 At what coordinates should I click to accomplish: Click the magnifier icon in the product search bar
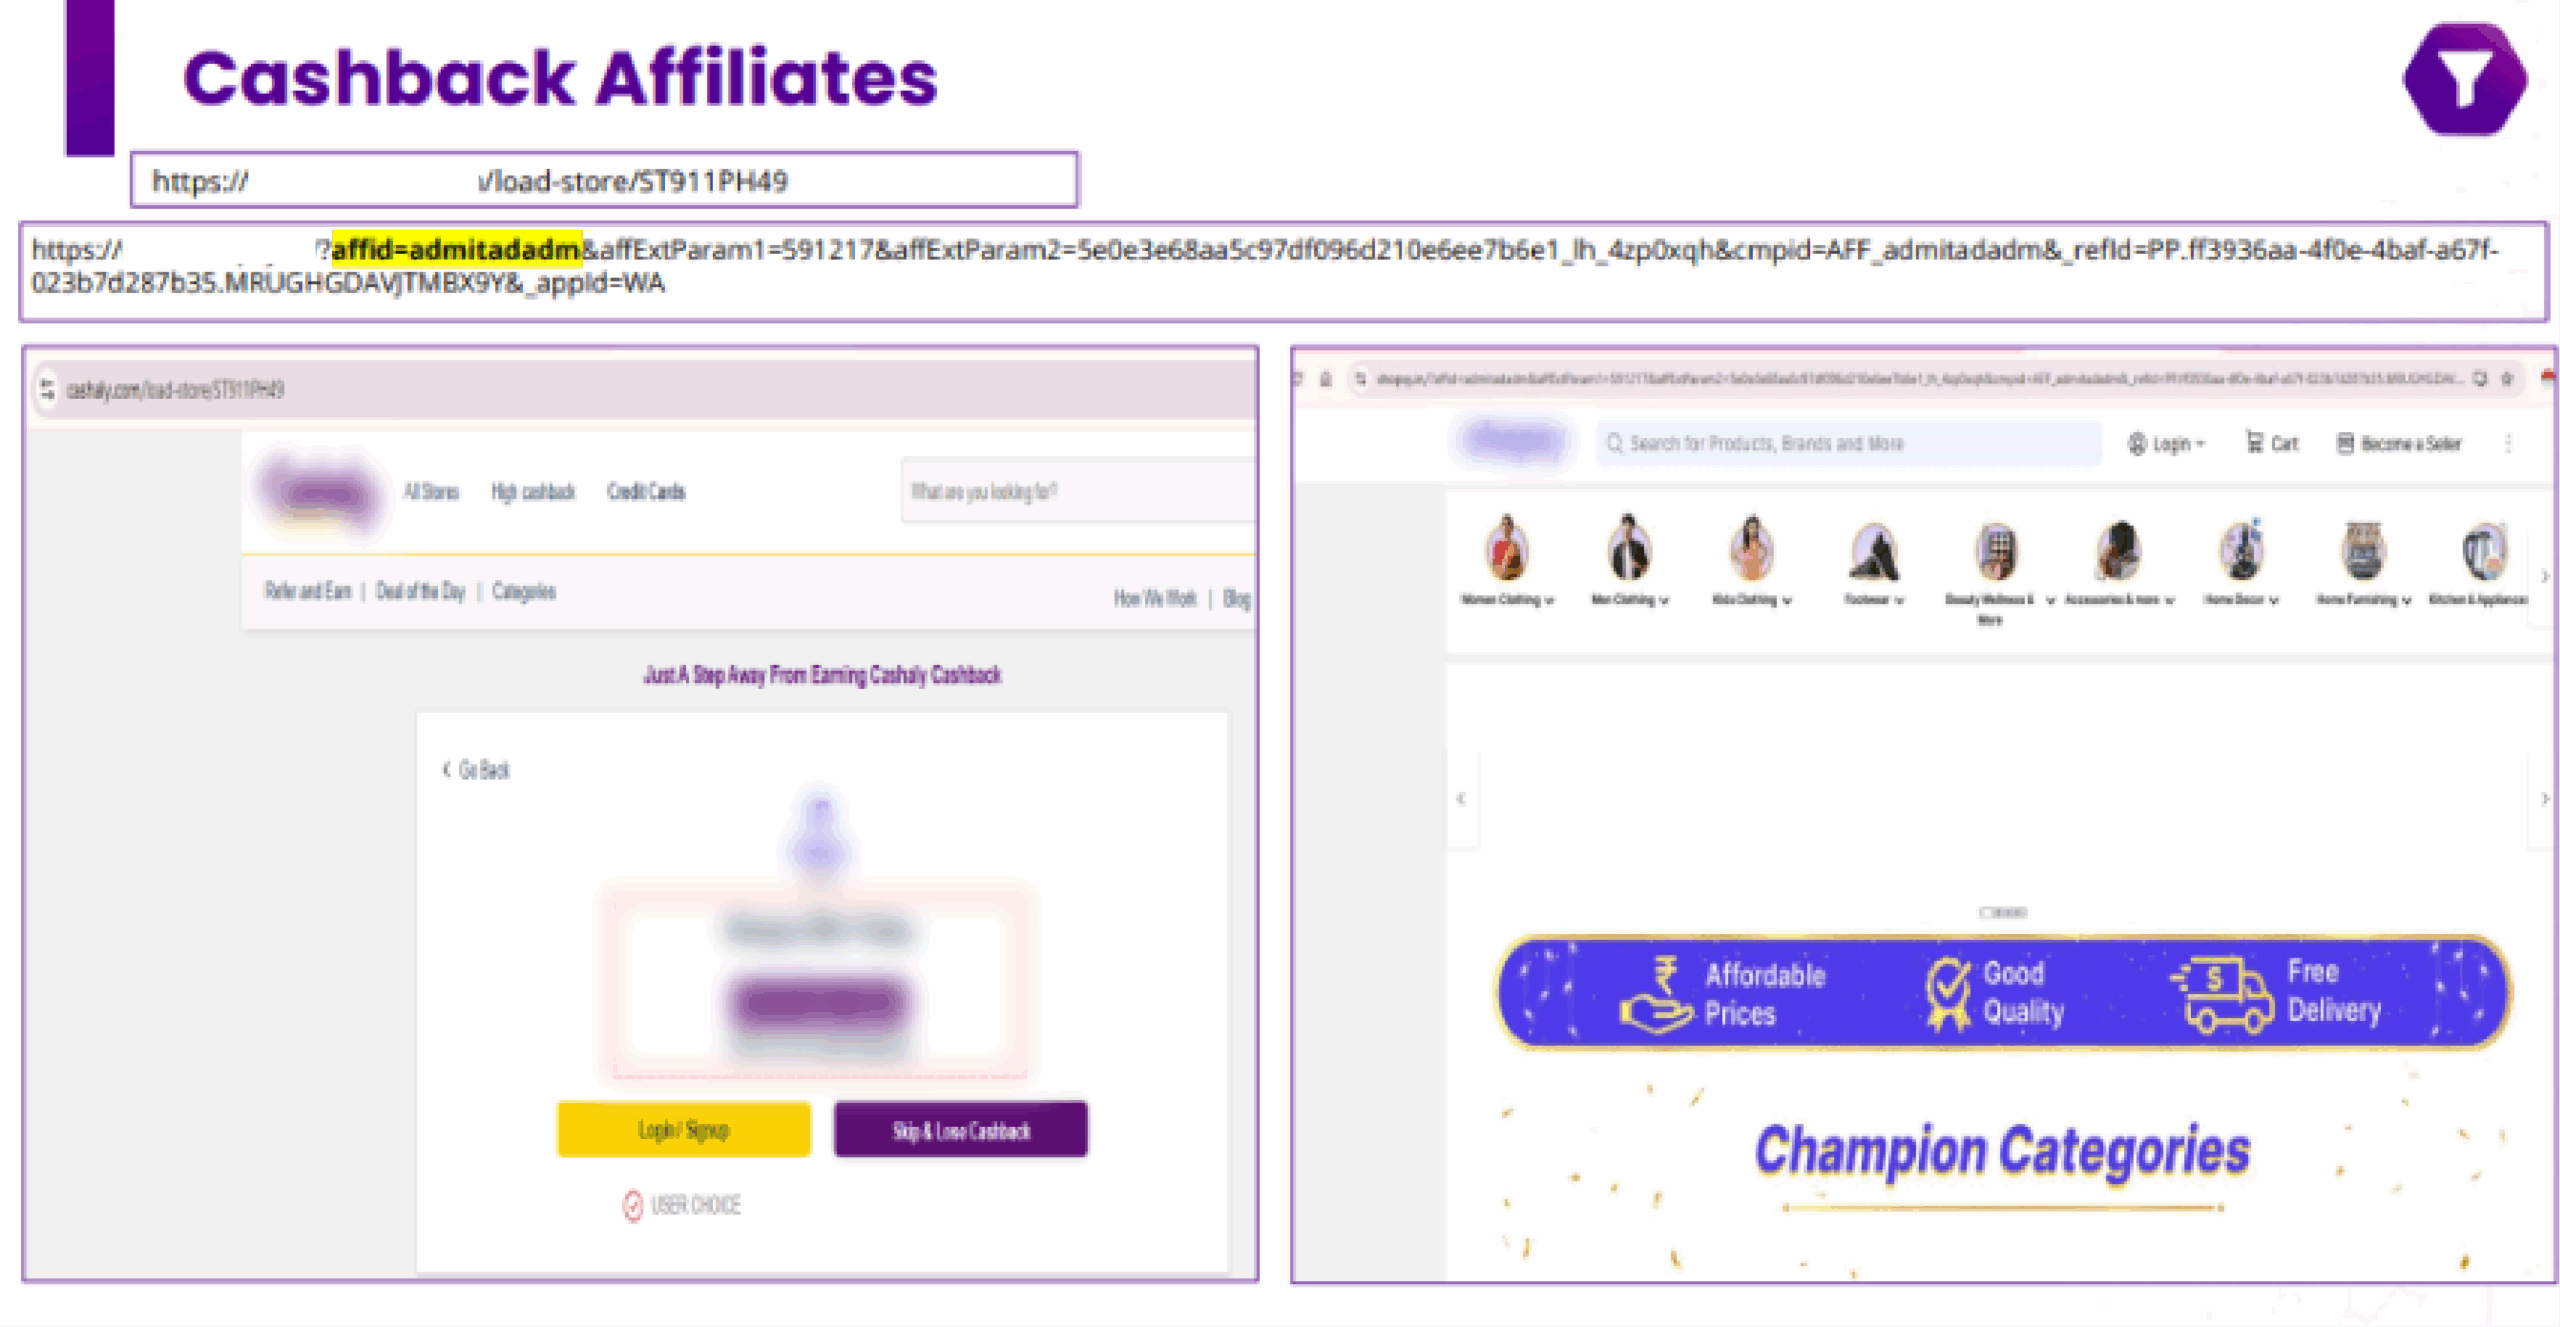1614,443
